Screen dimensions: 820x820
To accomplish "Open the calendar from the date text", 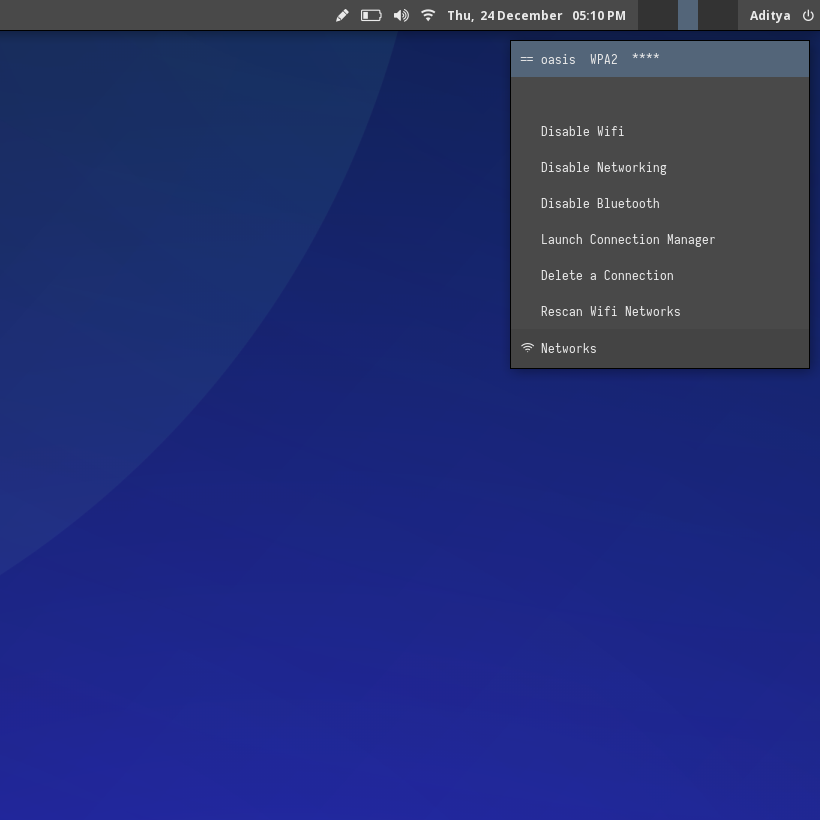I will (504, 15).
